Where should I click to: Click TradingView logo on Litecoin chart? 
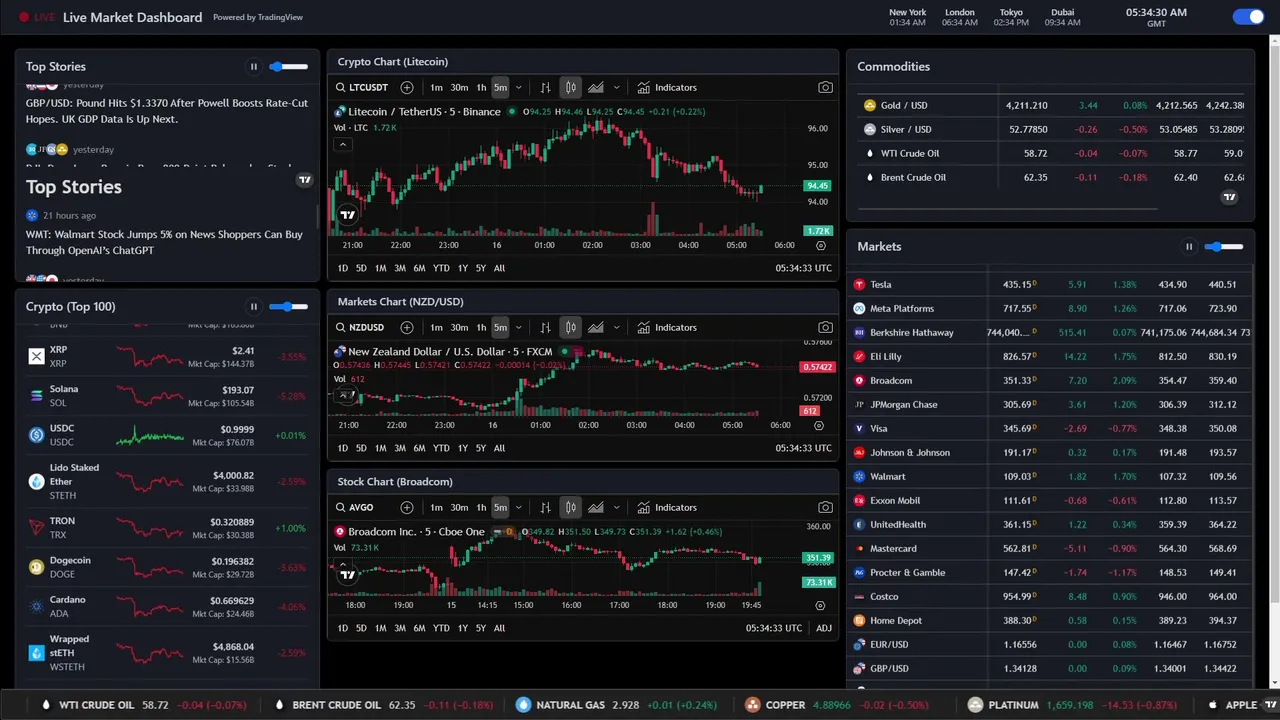pos(347,214)
